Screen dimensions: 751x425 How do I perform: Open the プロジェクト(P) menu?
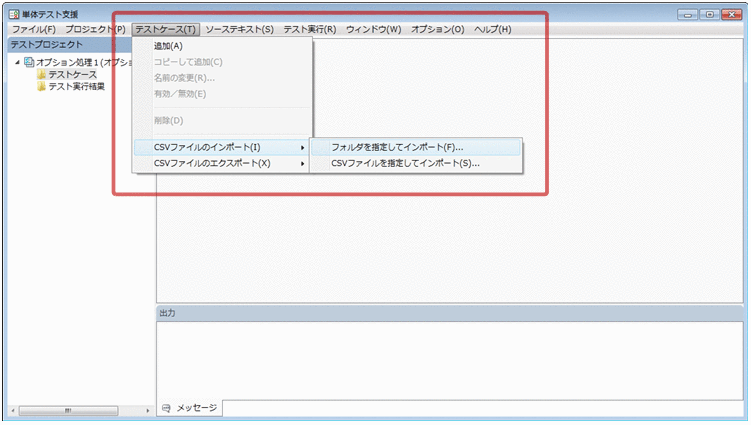pos(95,29)
